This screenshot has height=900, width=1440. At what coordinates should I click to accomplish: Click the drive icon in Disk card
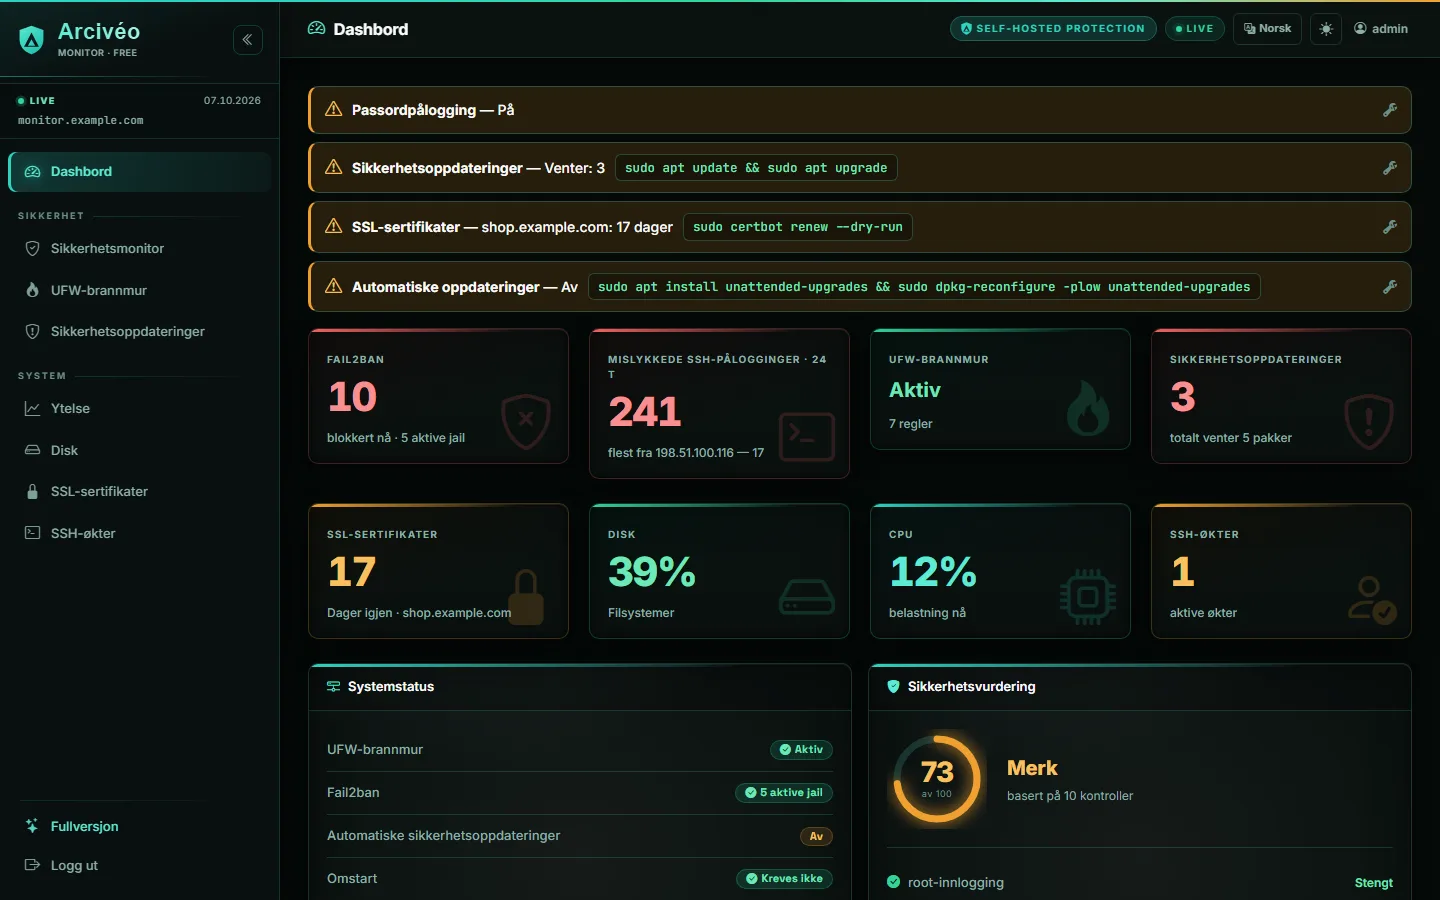[x=807, y=597]
